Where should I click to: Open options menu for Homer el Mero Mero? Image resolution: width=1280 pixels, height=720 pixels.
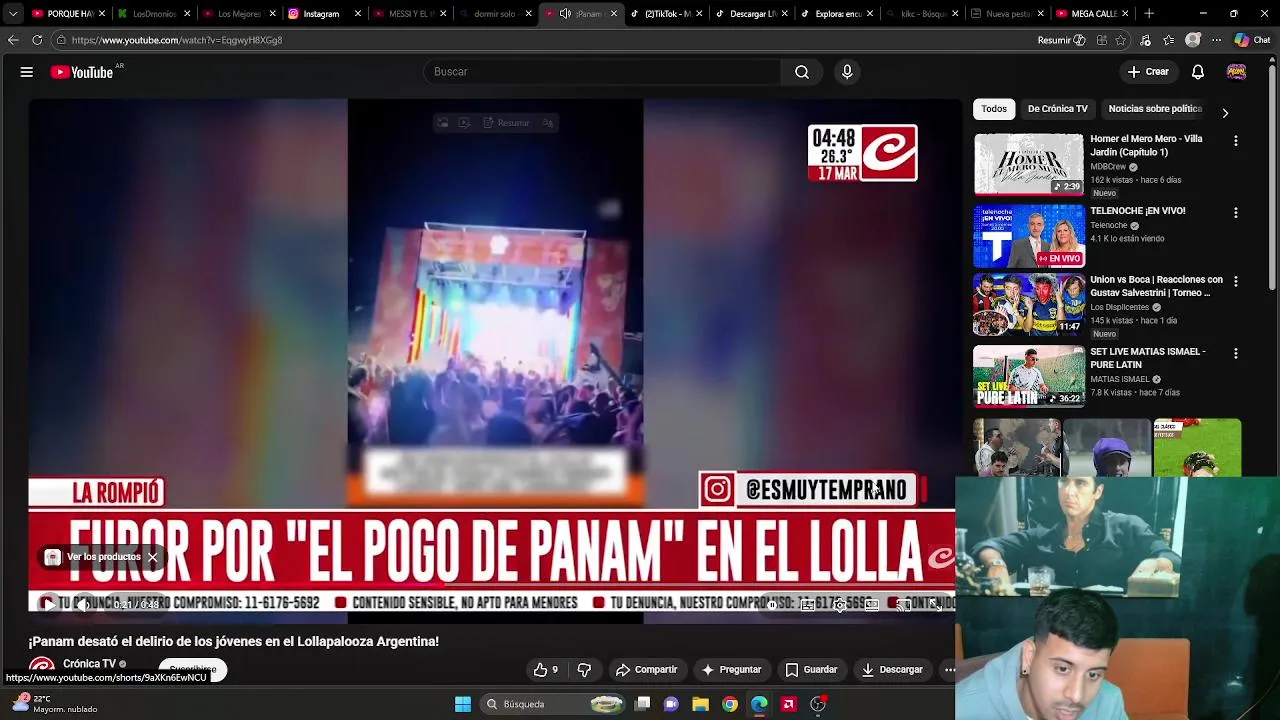tap(1236, 141)
